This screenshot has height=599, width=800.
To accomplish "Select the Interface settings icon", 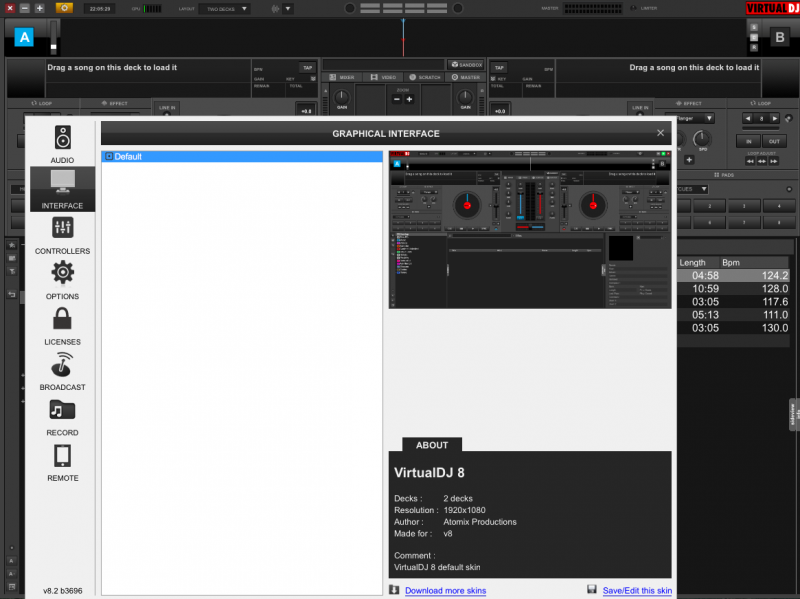I will point(63,188).
